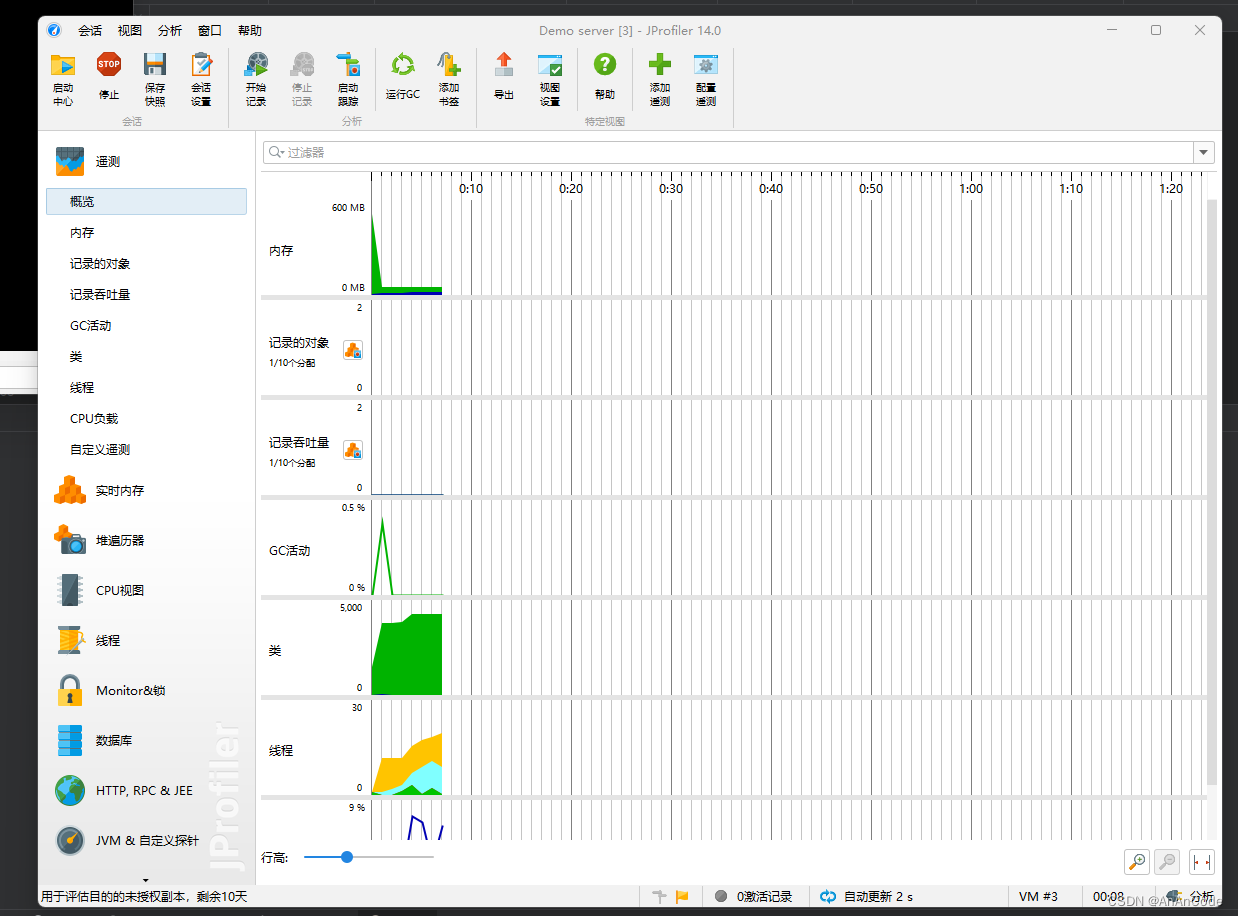Image resolution: width=1238 pixels, height=916 pixels.
Task: Select GC活动 in telemetry list
Action: tap(91, 326)
